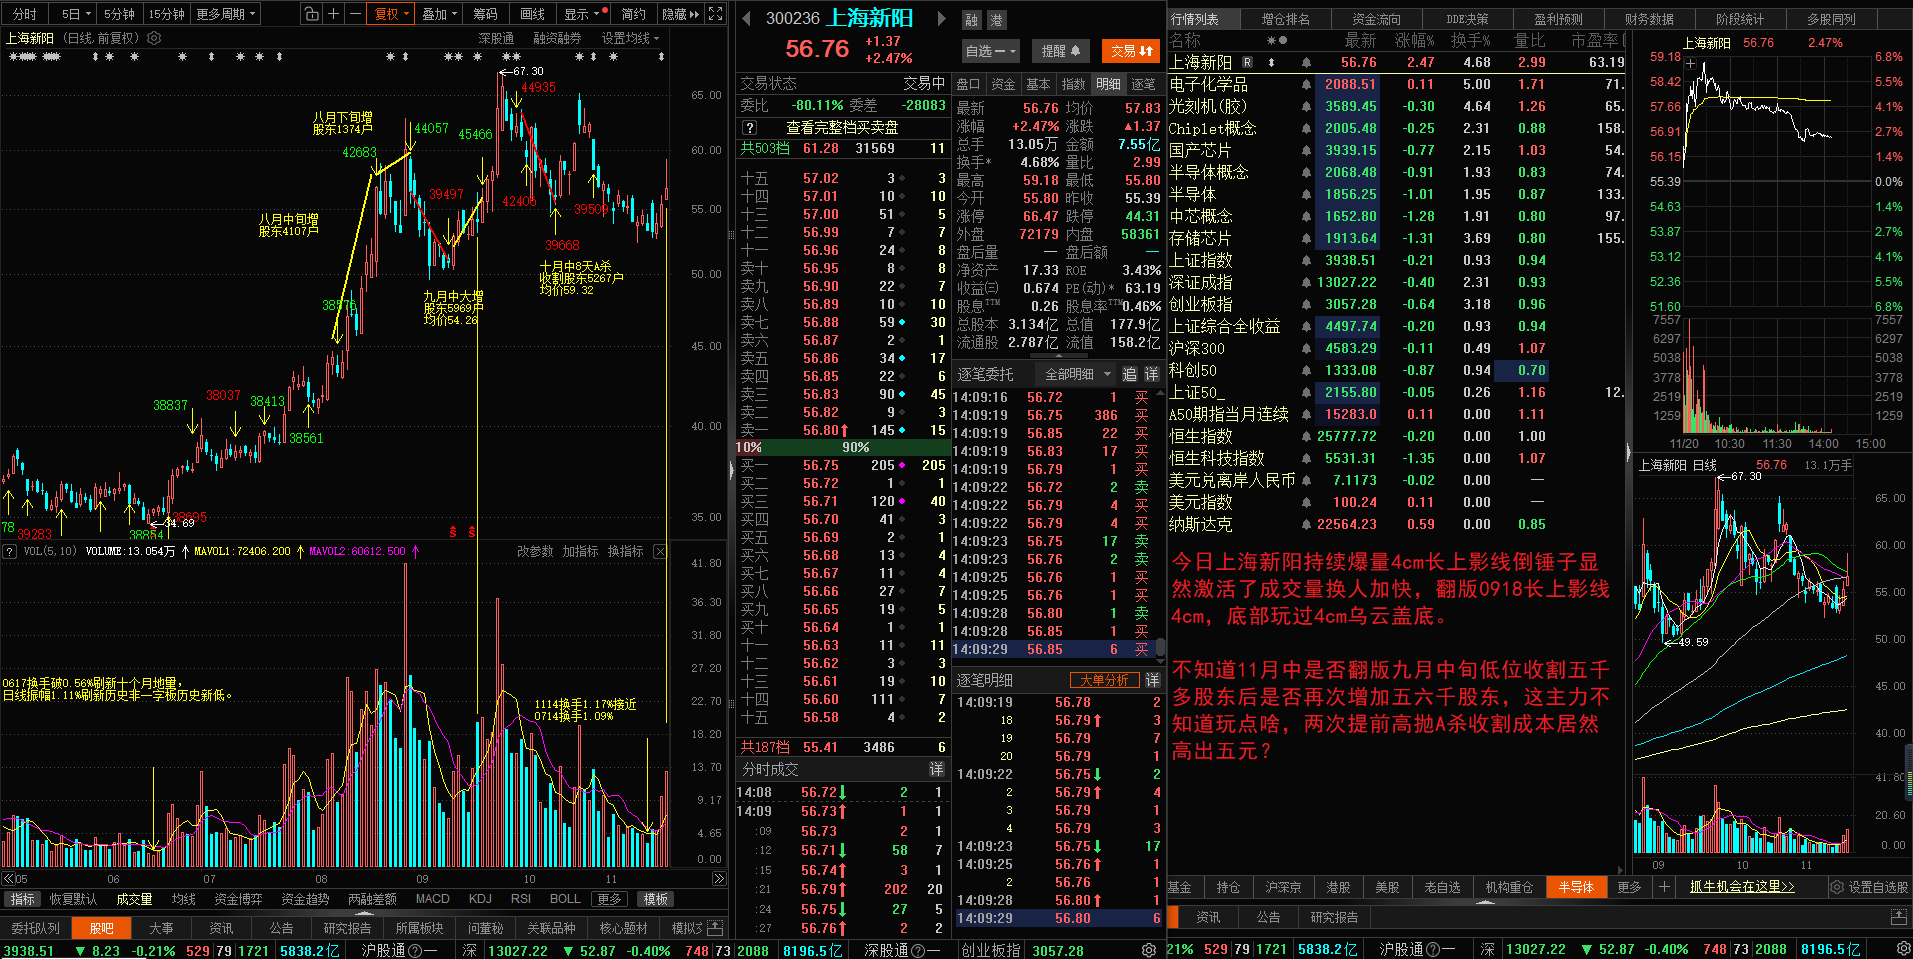Toggle 融资融券 overlay on chart

[557, 38]
